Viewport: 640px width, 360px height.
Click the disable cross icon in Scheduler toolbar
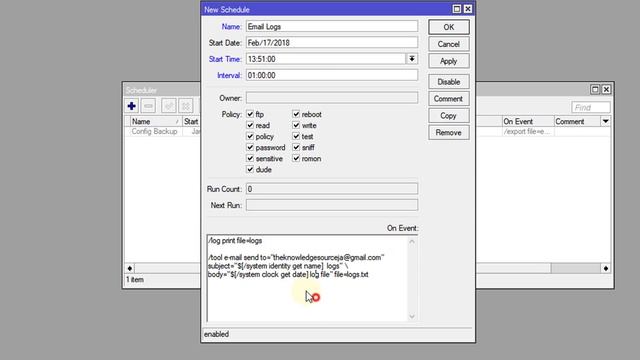186,106
